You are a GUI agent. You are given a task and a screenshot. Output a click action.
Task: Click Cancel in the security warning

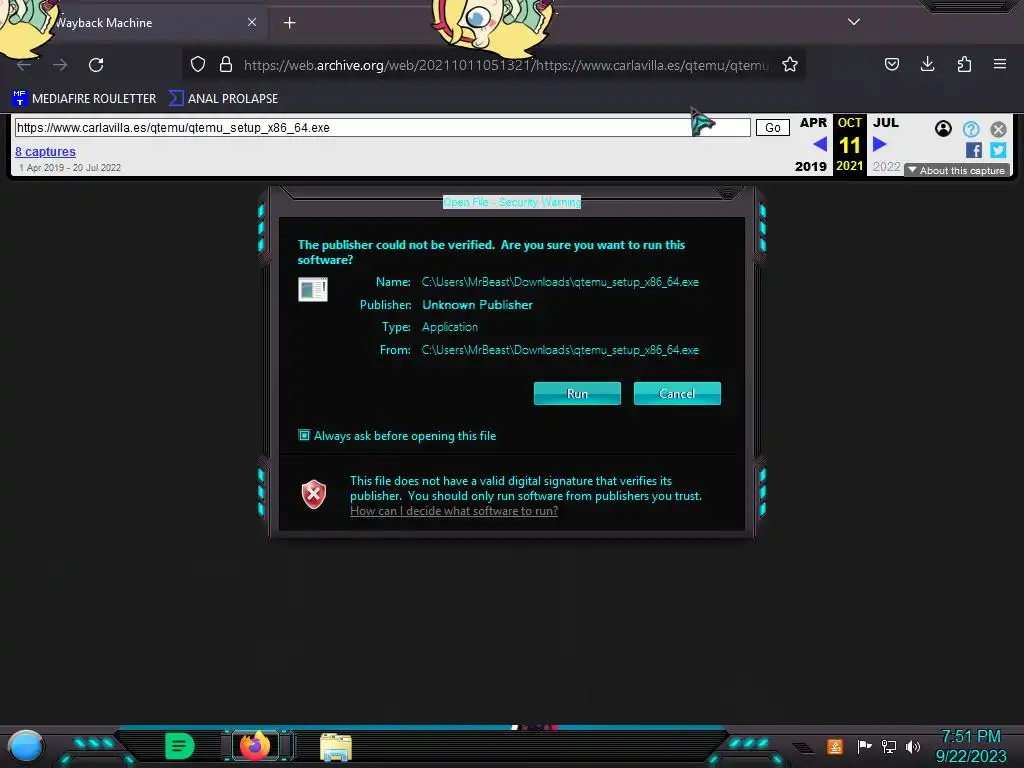click(x=677, y=394)
